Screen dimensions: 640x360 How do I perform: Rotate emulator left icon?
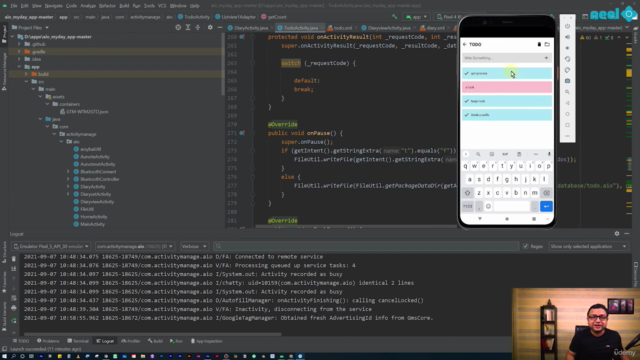pyautogui.click(x=567, y=59)
